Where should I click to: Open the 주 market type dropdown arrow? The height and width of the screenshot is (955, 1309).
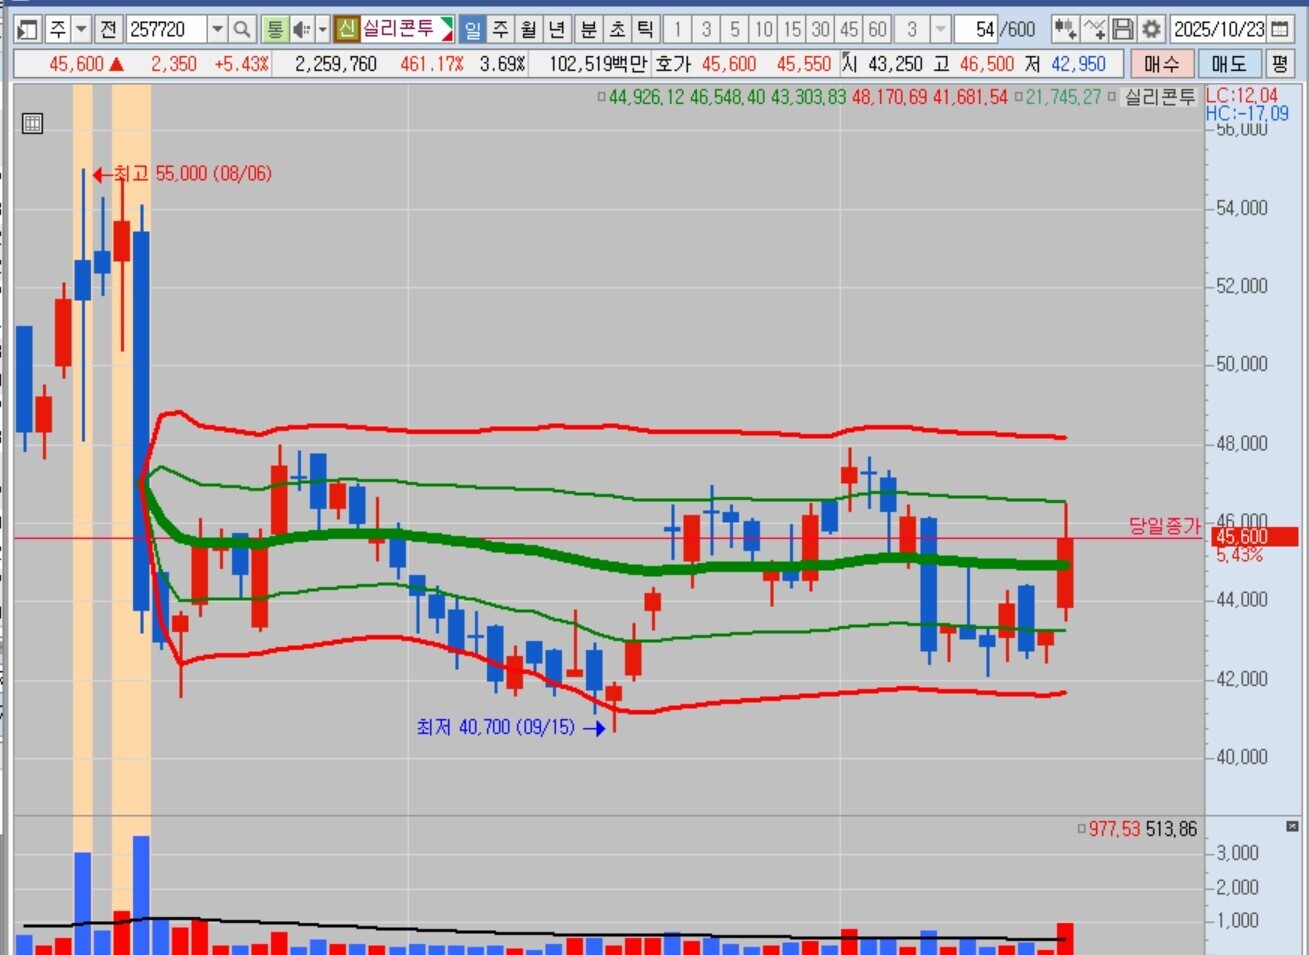coord(82,29)
